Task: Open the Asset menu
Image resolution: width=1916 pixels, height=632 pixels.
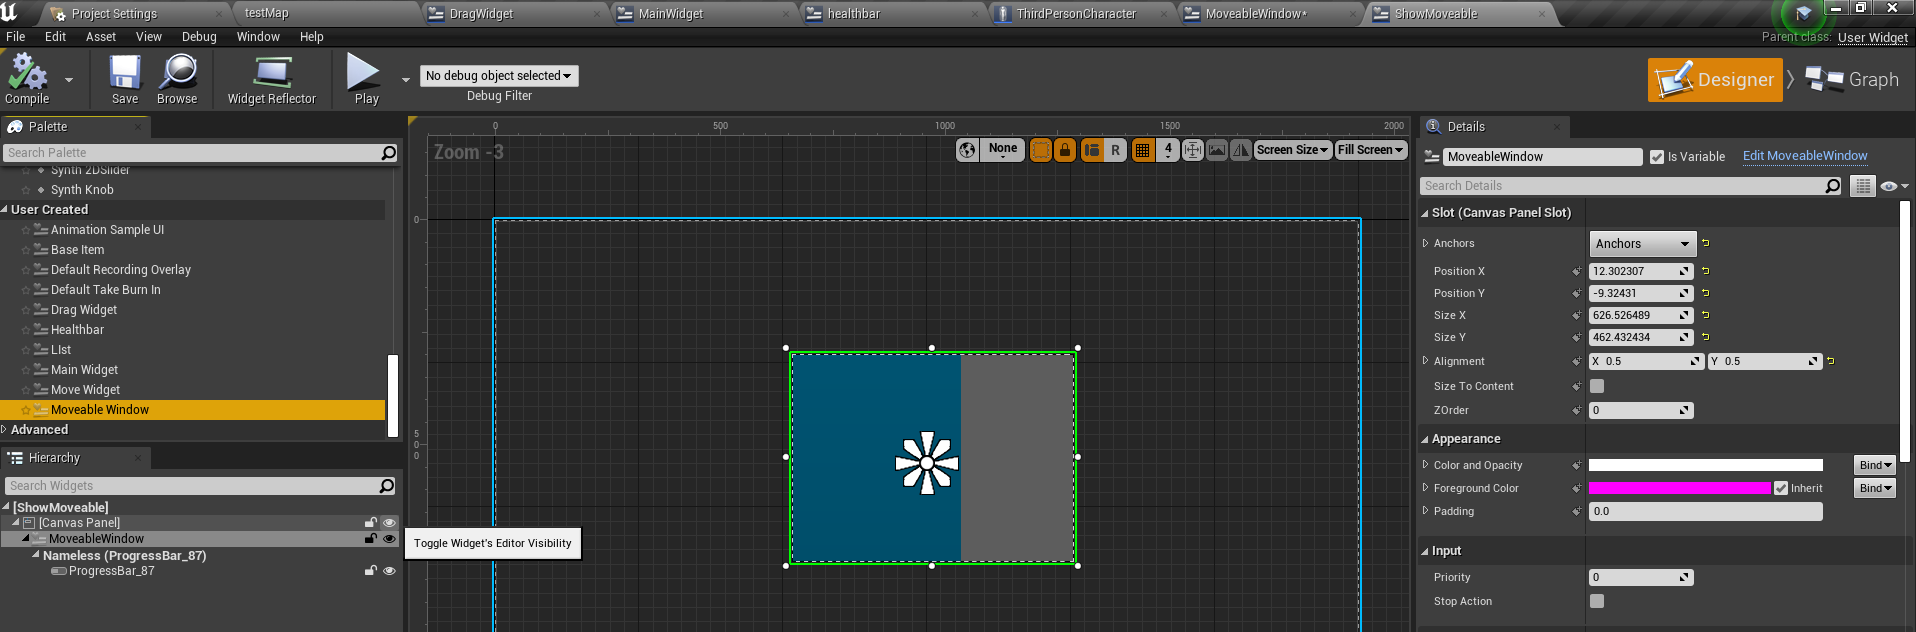Action: [101, 37]
